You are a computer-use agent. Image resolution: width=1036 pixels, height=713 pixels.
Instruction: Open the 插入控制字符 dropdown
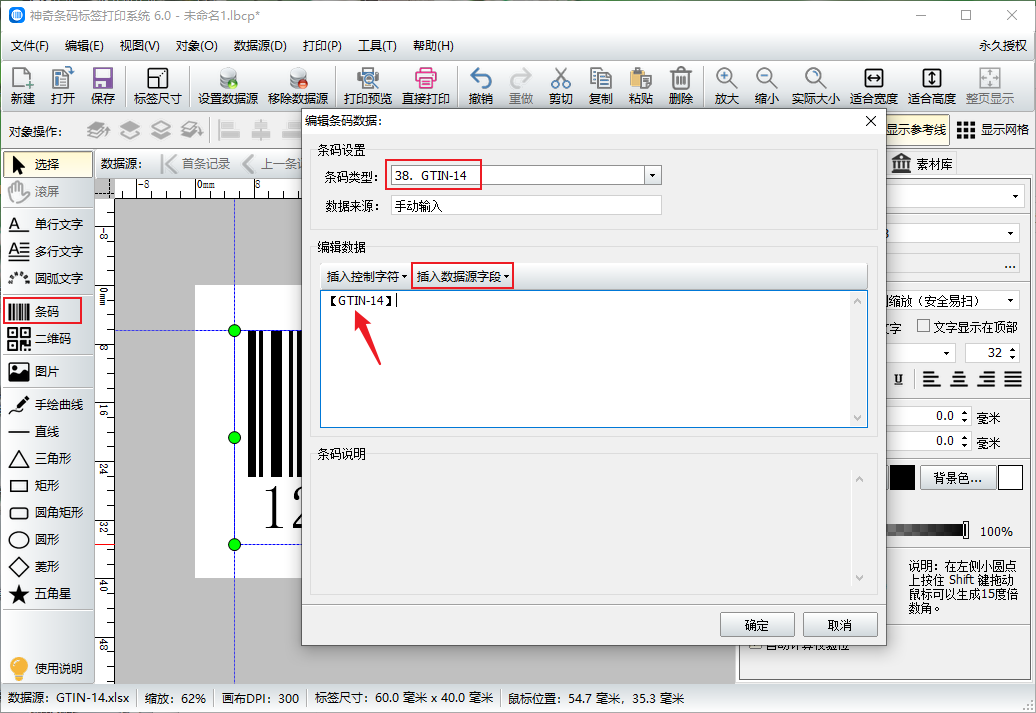coord(366,276)
